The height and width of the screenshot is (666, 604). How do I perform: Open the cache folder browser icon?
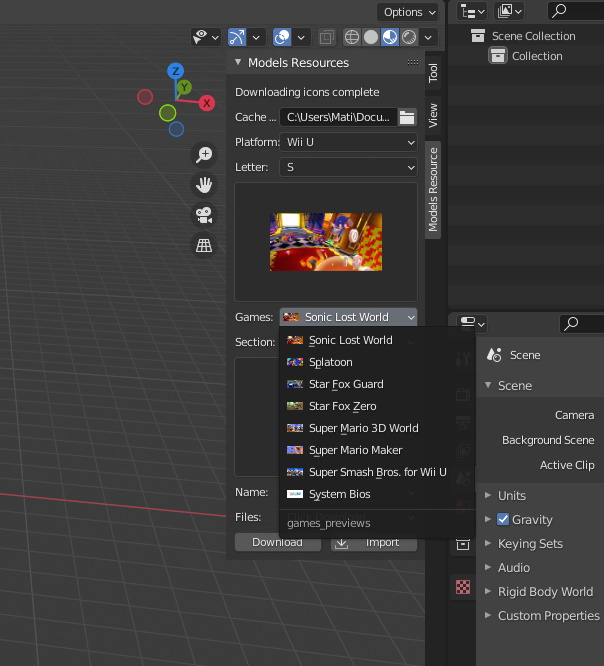pyautogui.click(x=407, y=117)
